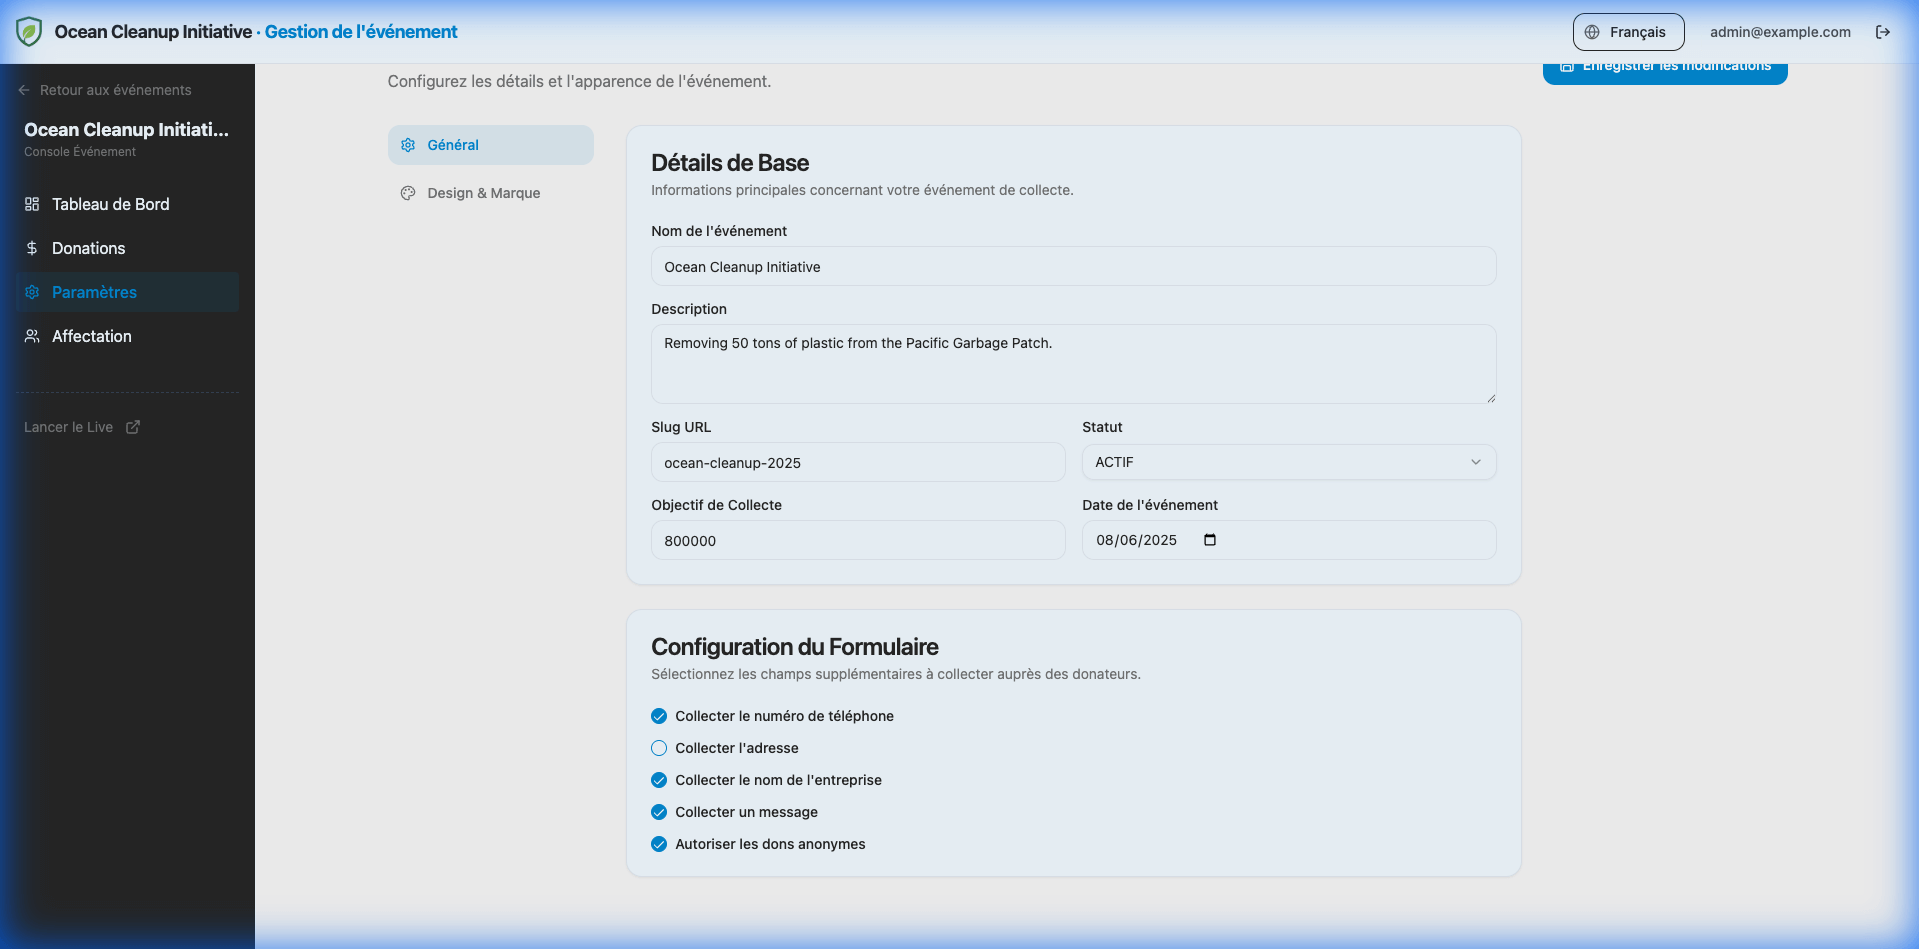Image resolution: width=1919 pixels, height=949 pixels.
Task: Click the Donations dollar sign icon
Action: tap(32, 248)
